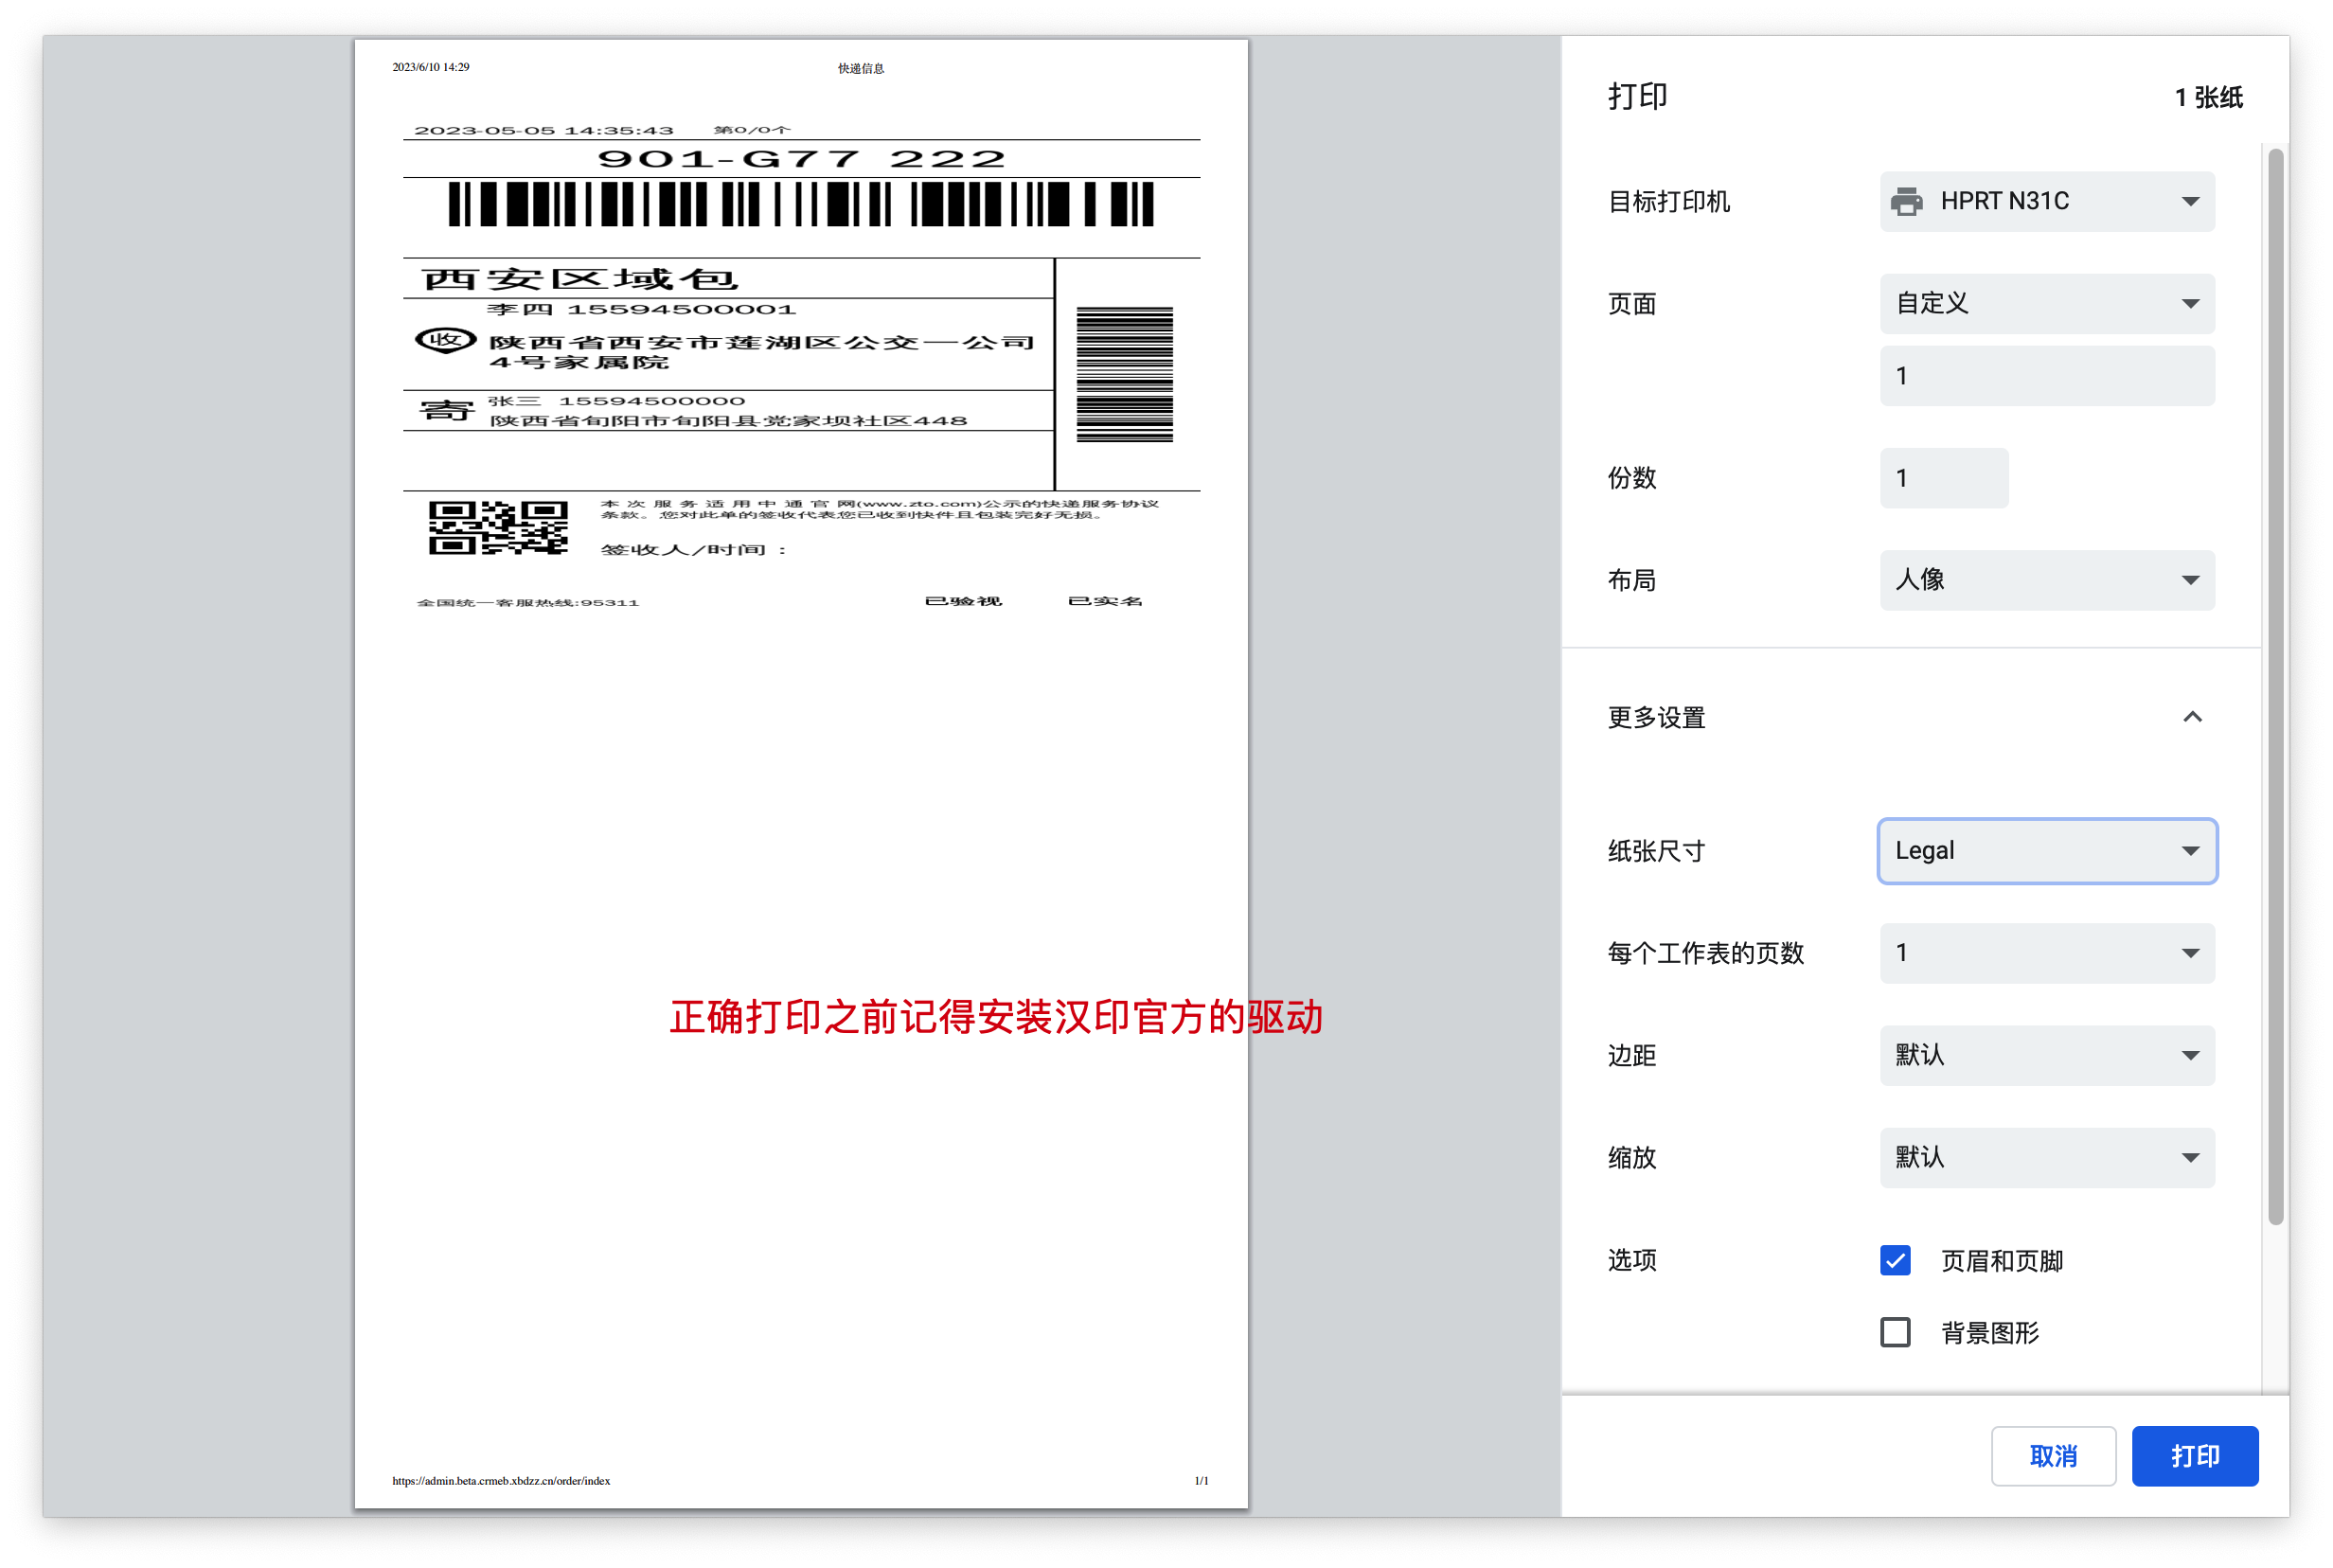Click the 份数 copies input field
Viewport: 2333px width, 1568px height.
coord(1943,478)
